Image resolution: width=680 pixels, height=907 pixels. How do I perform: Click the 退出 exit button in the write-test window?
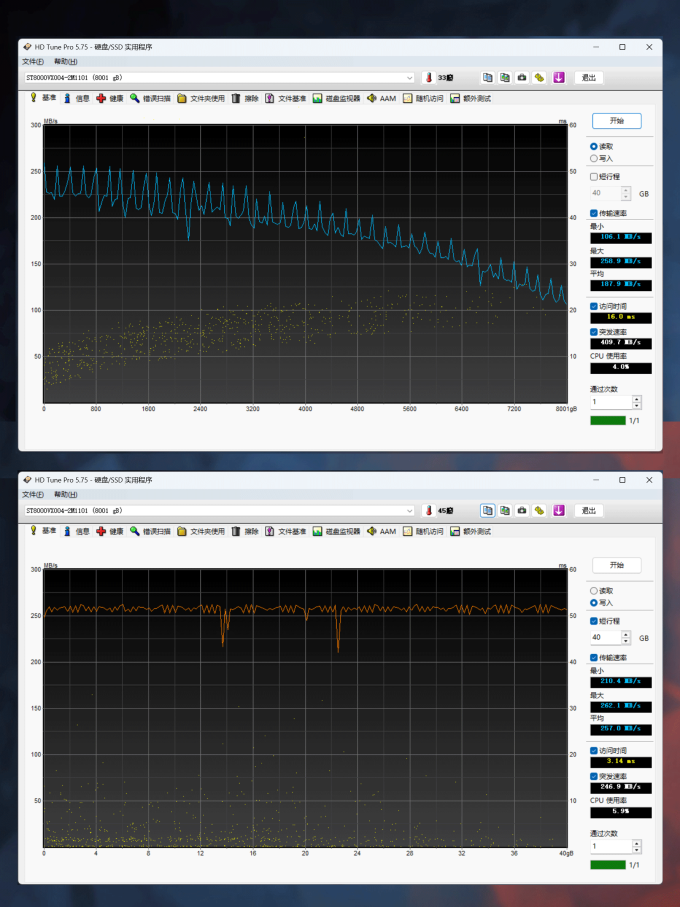[x=589, y=510]
